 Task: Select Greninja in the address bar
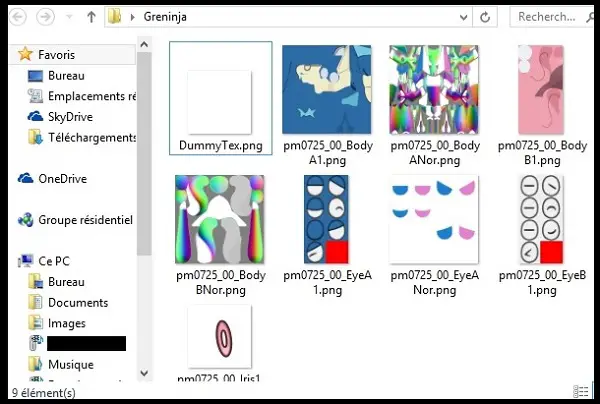(x=165, y=17)
